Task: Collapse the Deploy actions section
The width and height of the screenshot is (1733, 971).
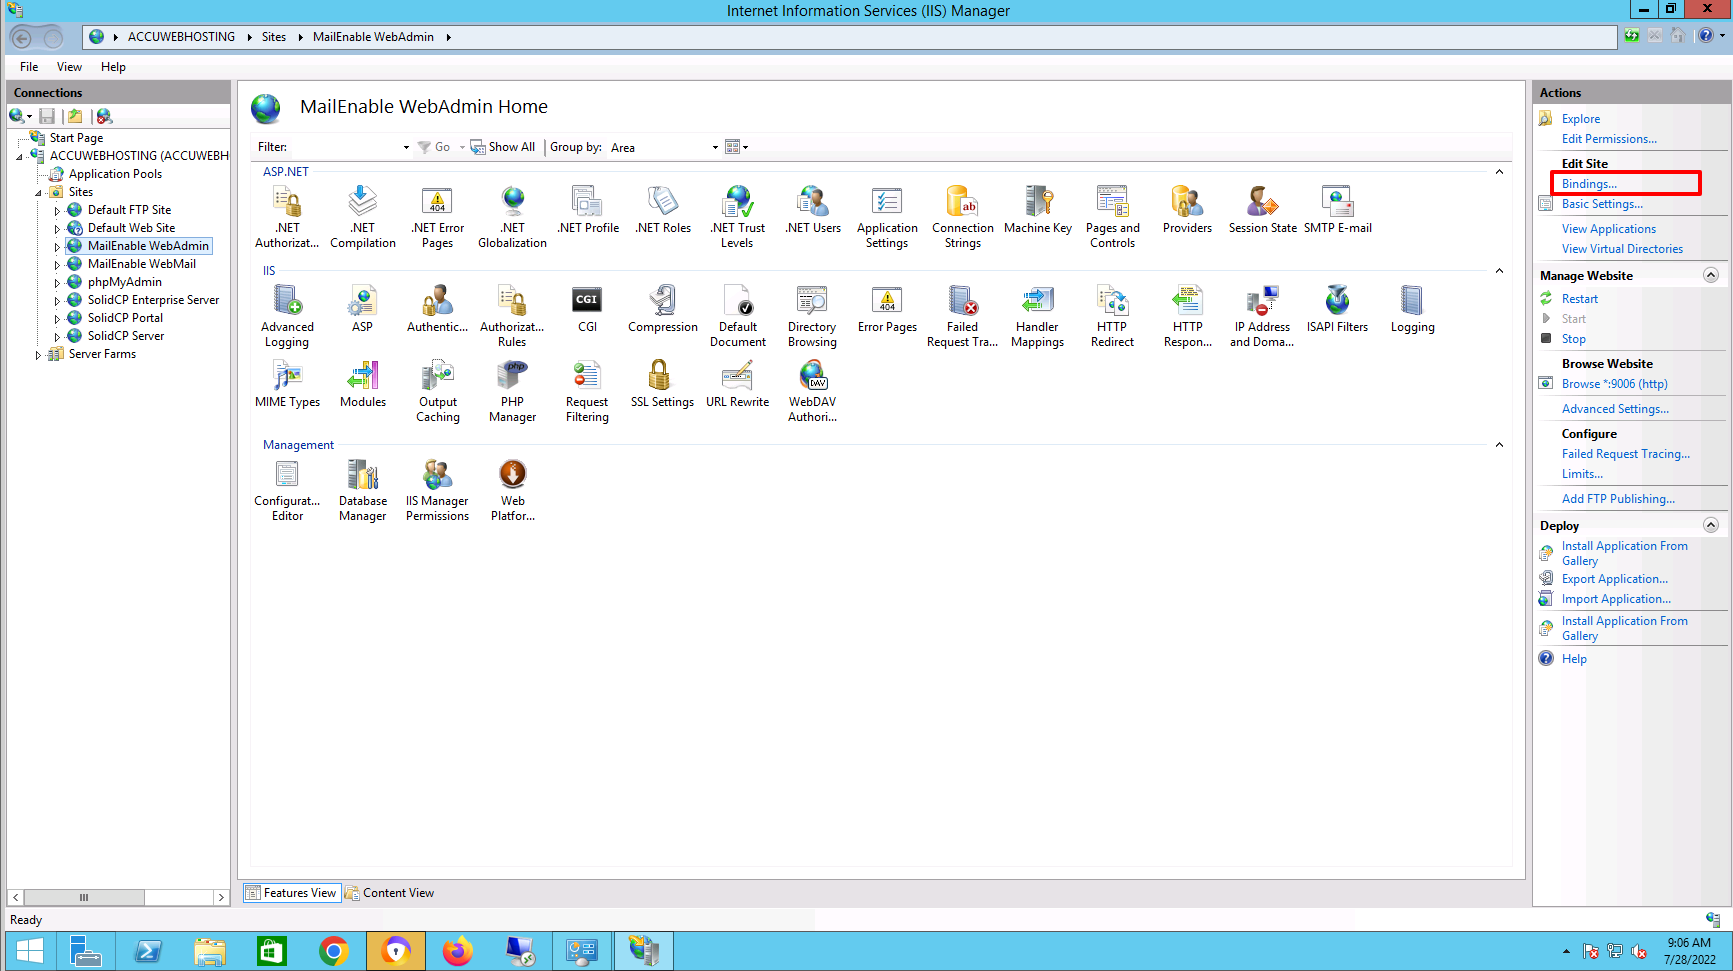Action: click(x=1711, y=525)
